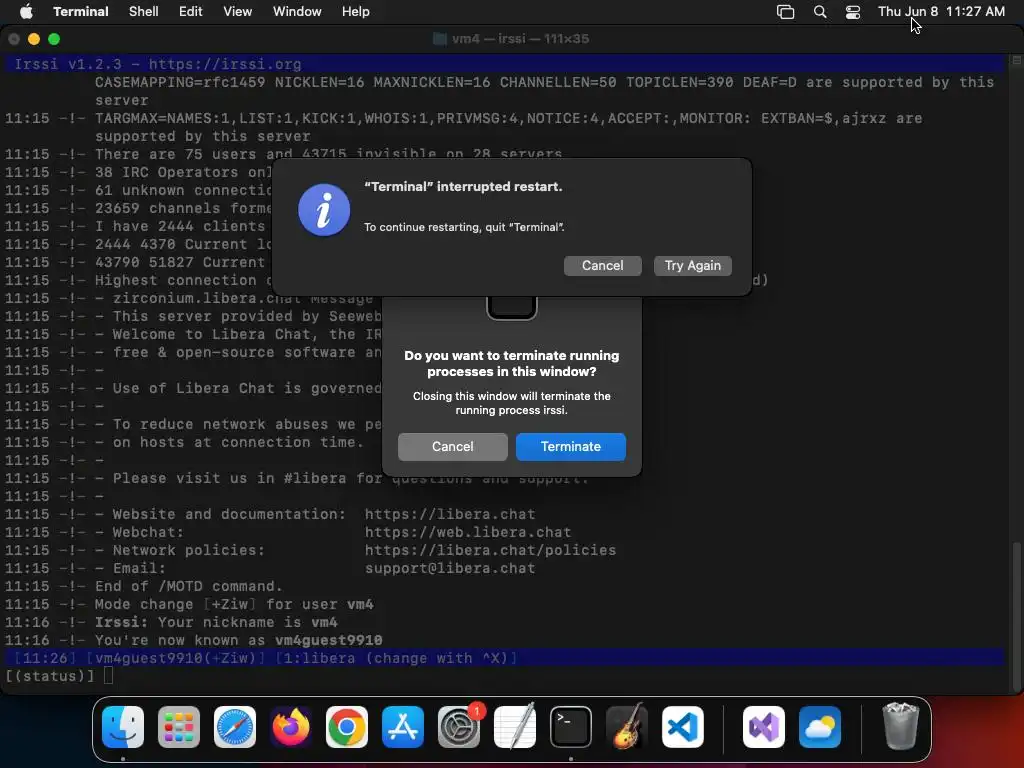The image size is (1024, 768).
Task: Open the Terminal app menu
Action: tap(81, 11)
